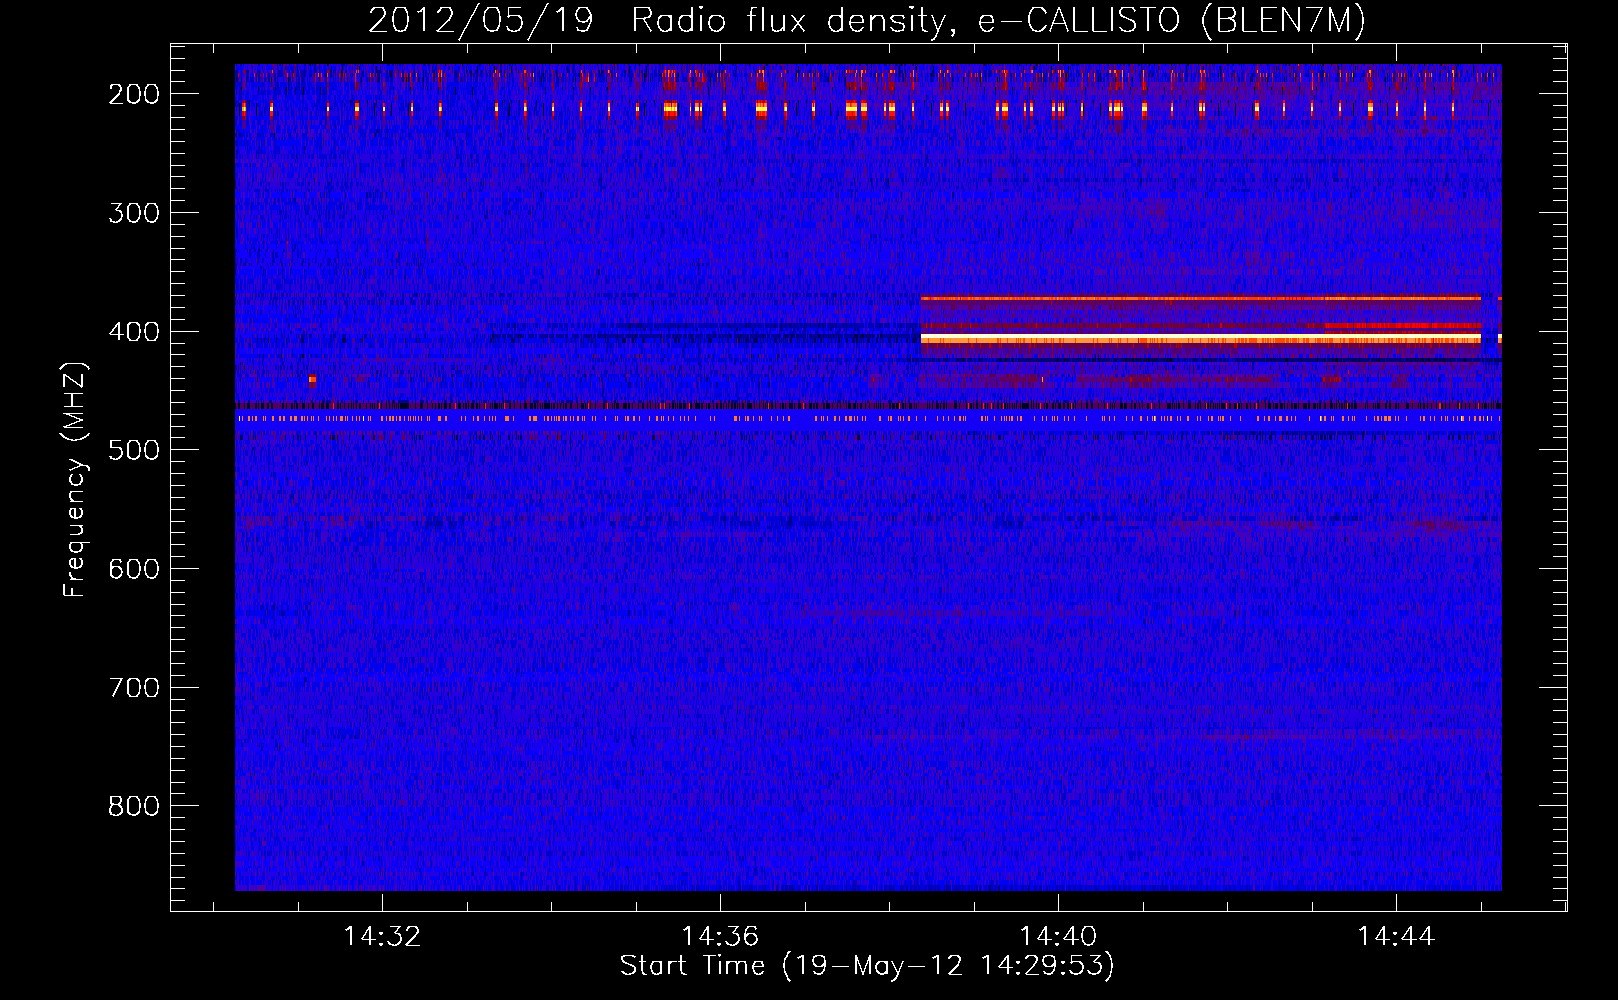Click the 800 frequency tick label
Image resolution: width=1618 pixels, height=1000 pixels.
tap(134, 806)
